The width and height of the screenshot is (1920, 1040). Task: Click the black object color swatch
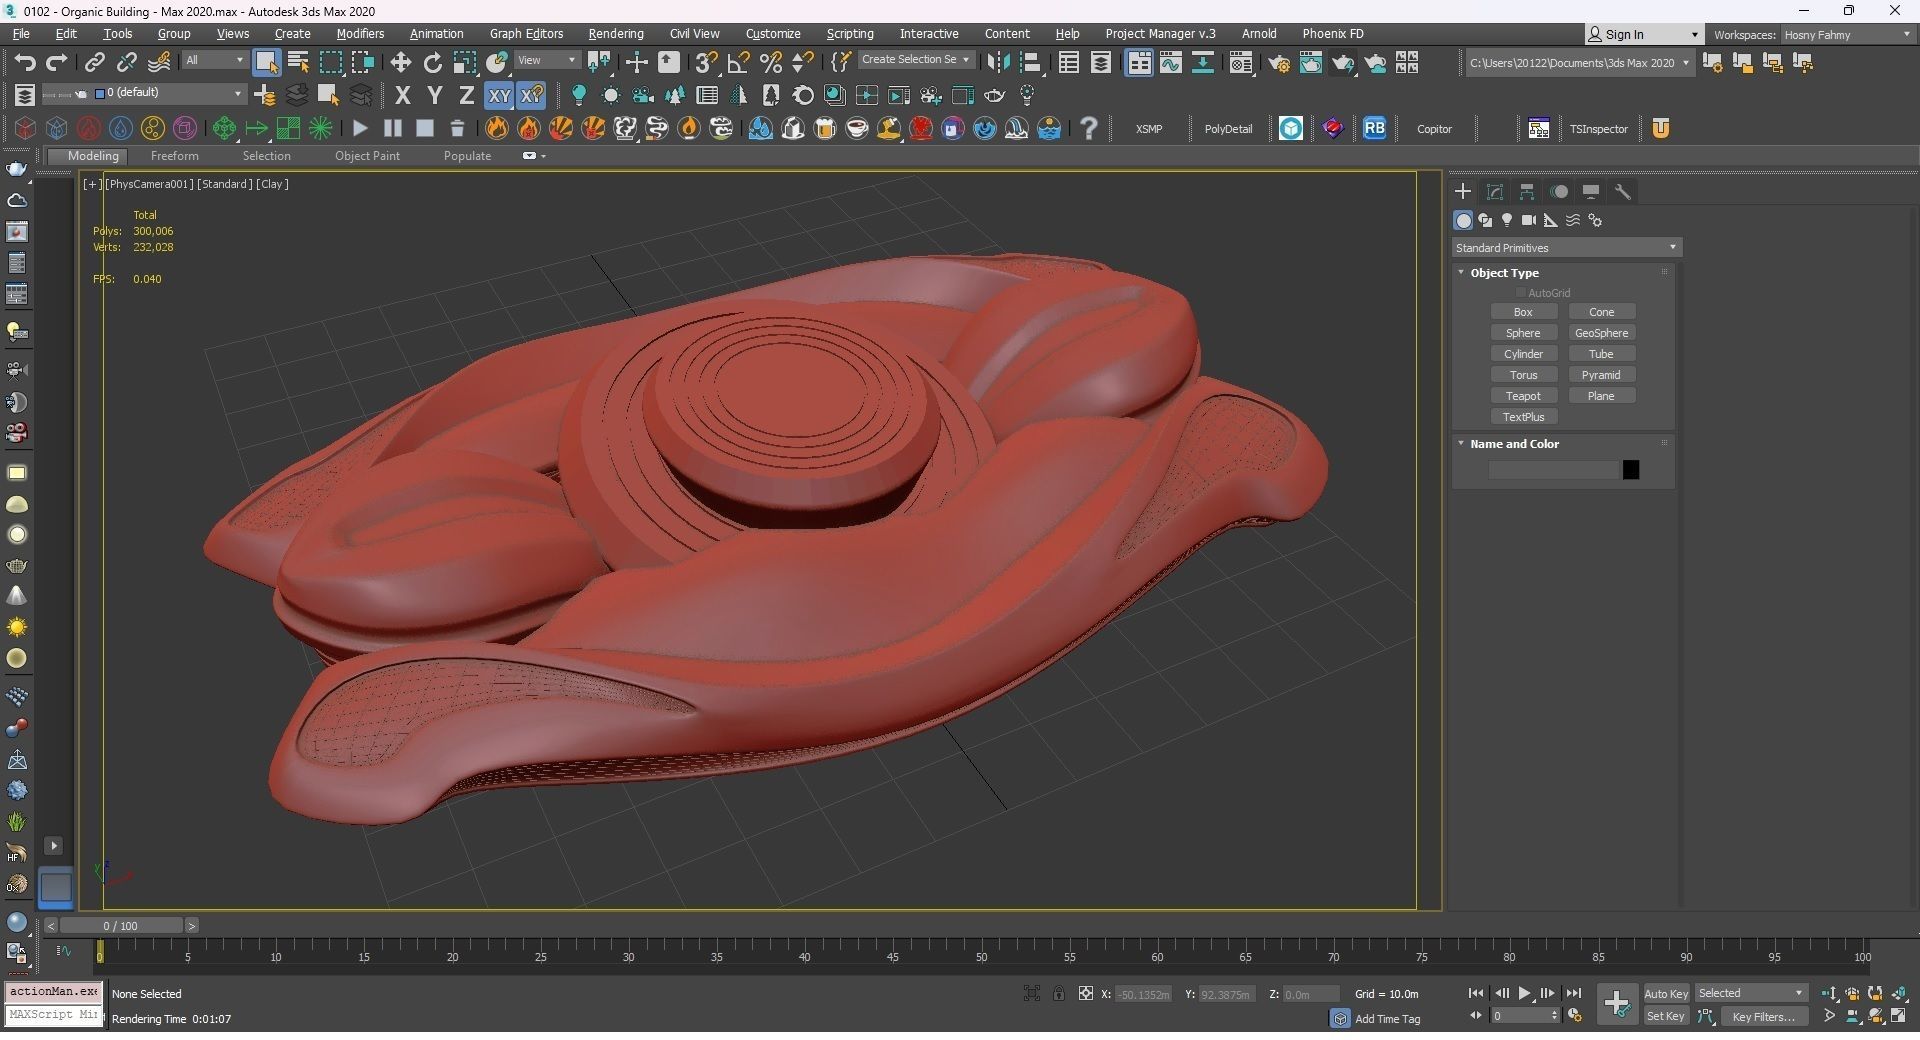click(1631, 470)
